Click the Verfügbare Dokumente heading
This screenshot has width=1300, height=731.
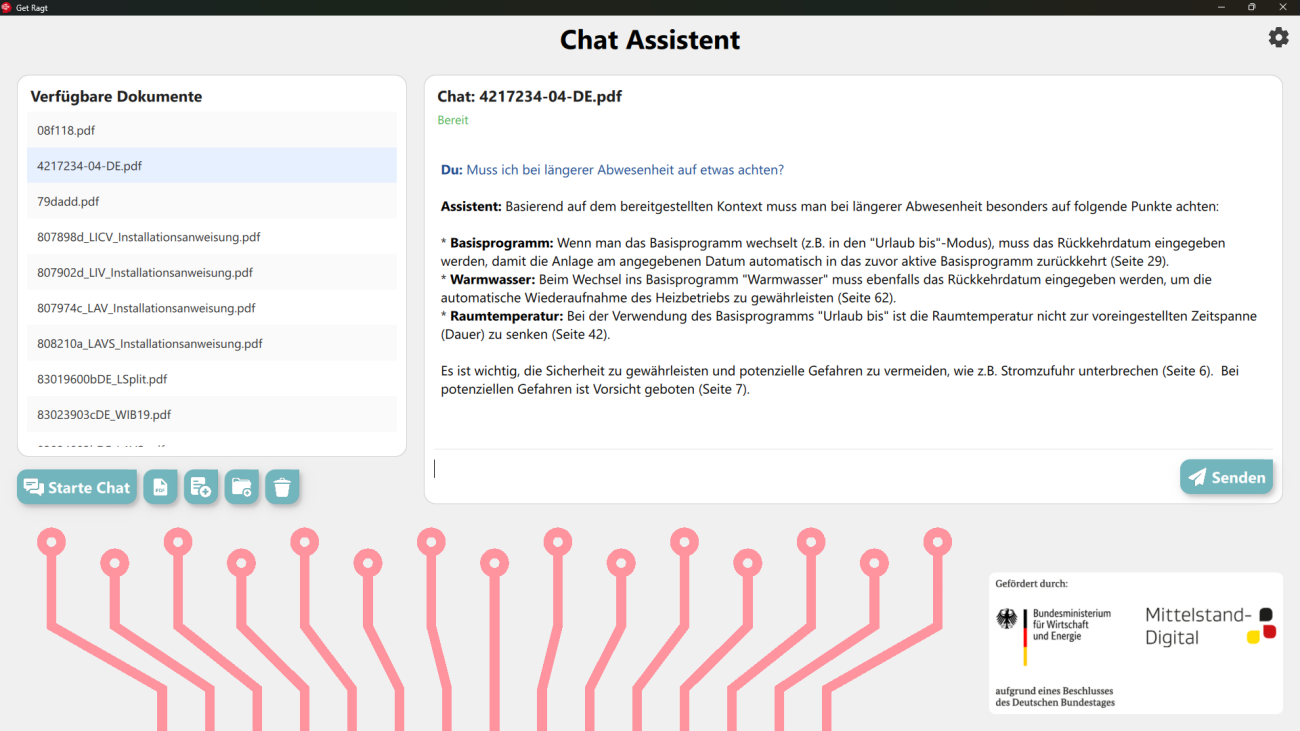116,97
